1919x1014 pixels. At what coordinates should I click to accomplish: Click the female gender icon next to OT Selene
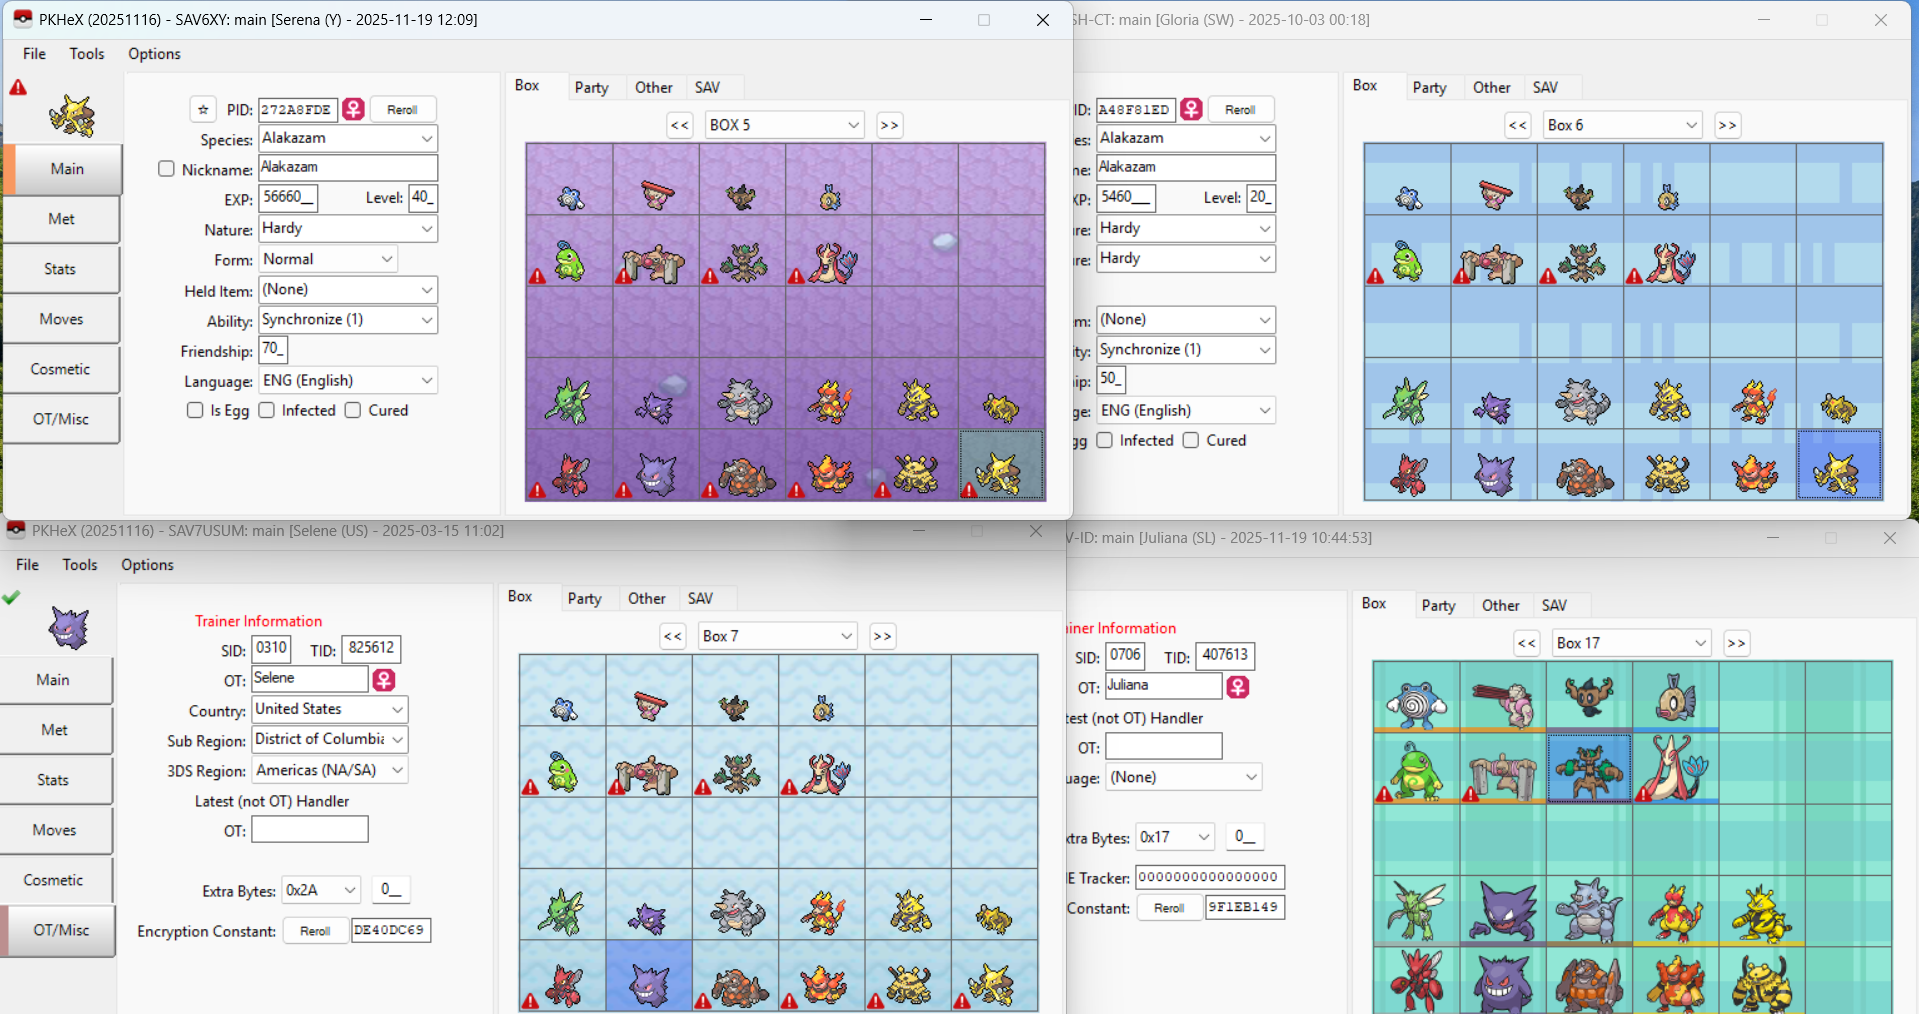384,680
